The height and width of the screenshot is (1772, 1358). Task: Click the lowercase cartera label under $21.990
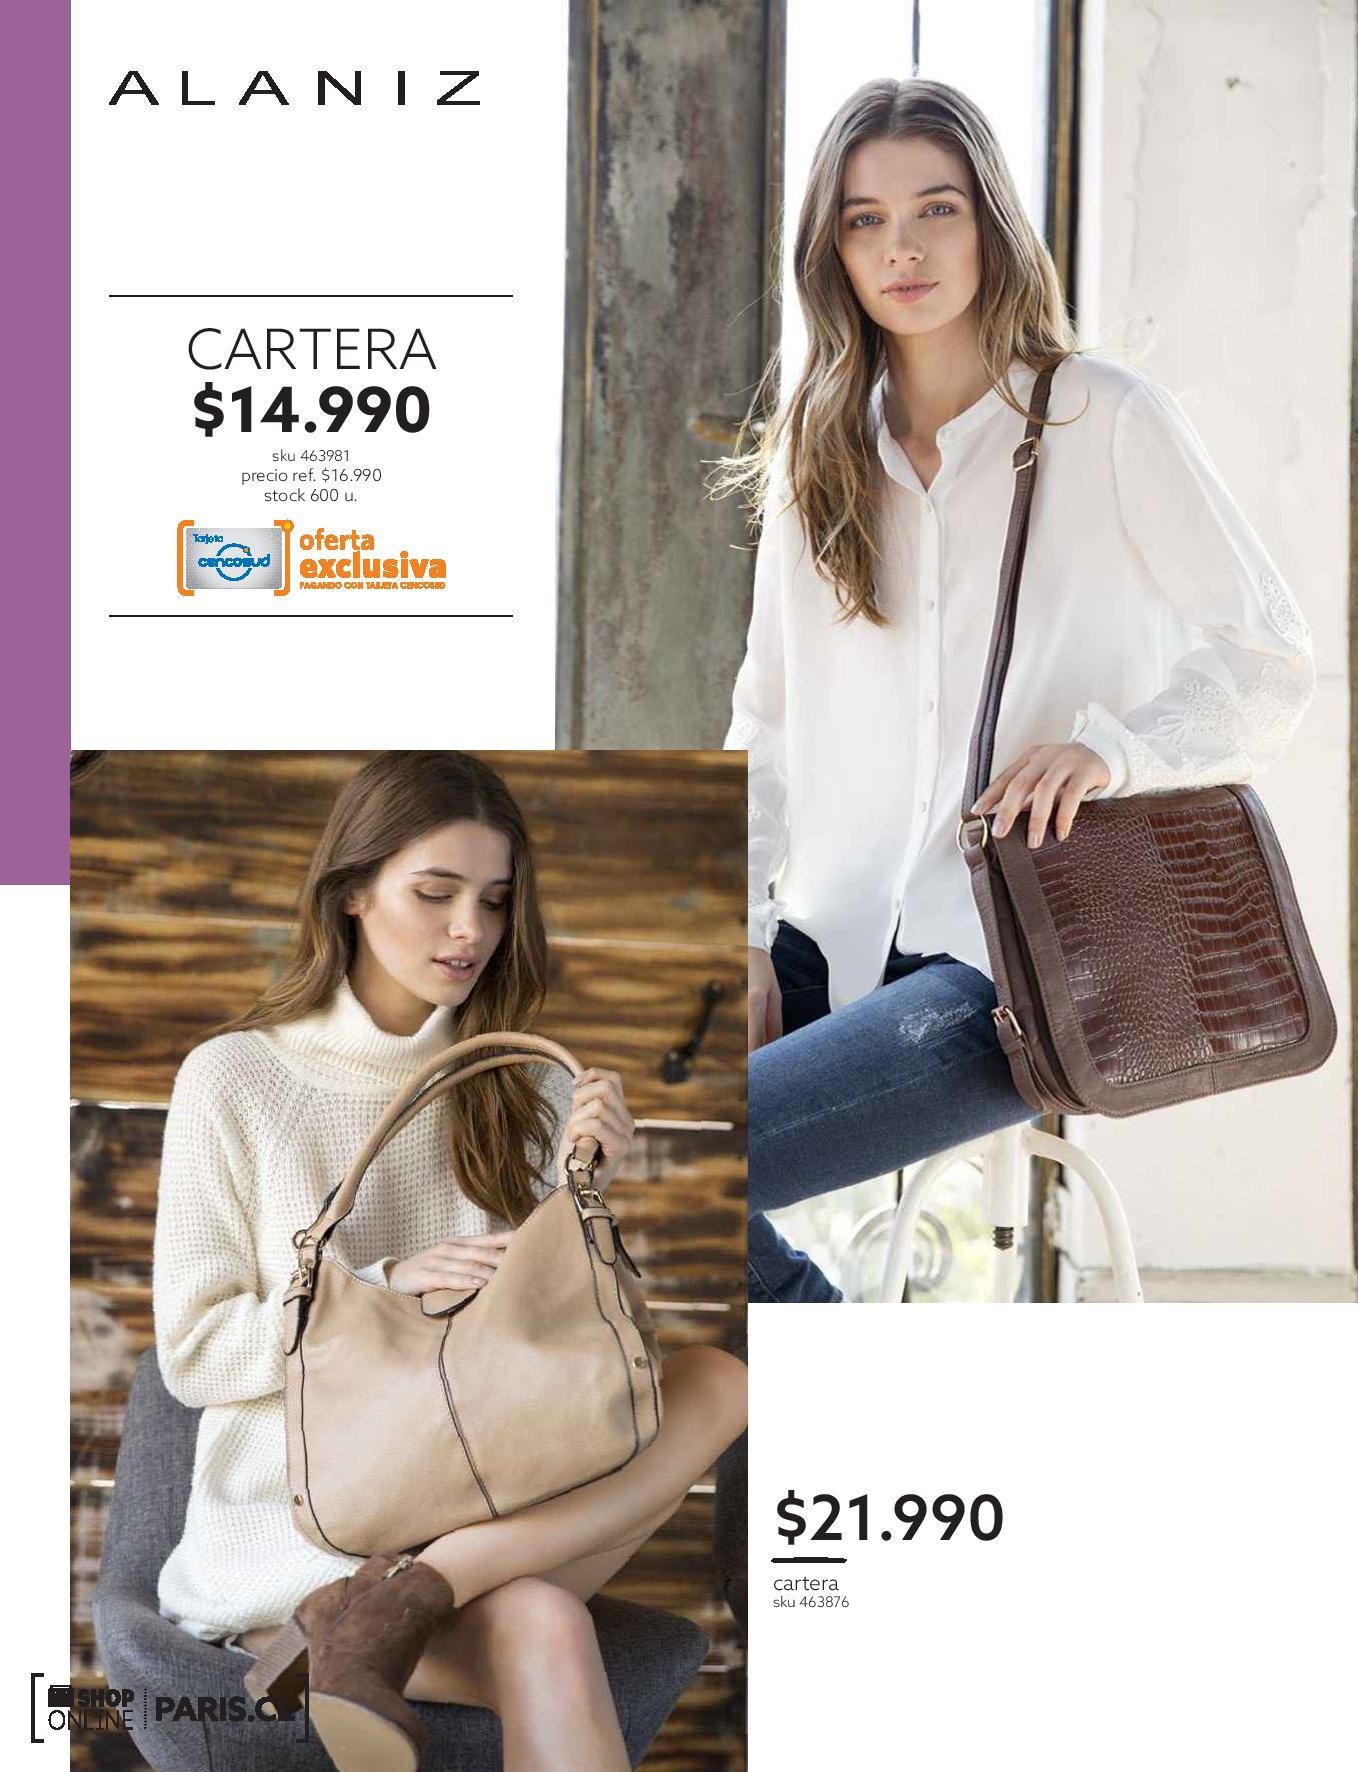(805, 1583)
